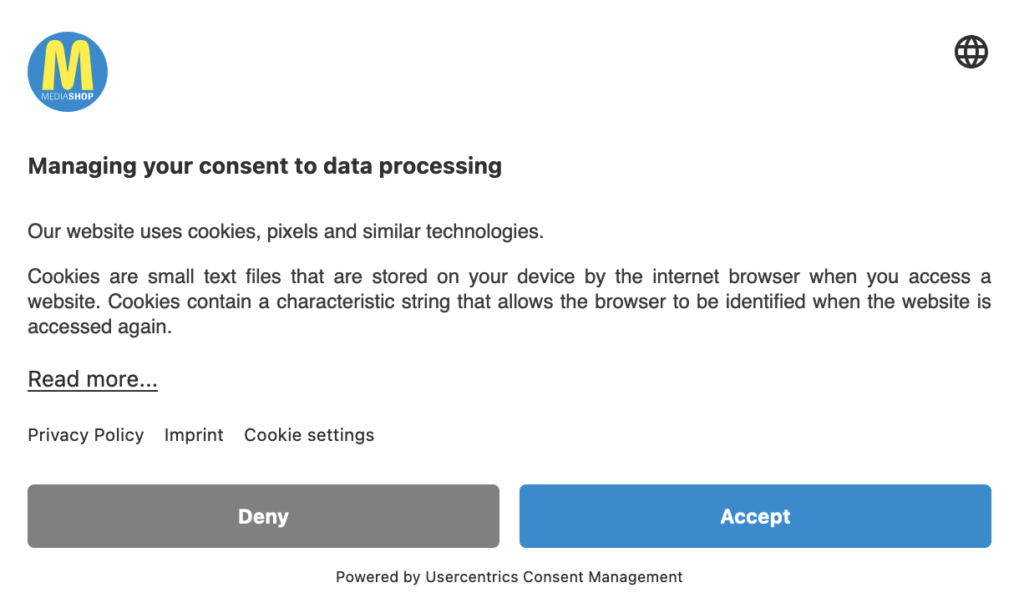This screenshot has height=598, width=1024.
Task: Open the language selector globe icon
Action: coord(971,52)
